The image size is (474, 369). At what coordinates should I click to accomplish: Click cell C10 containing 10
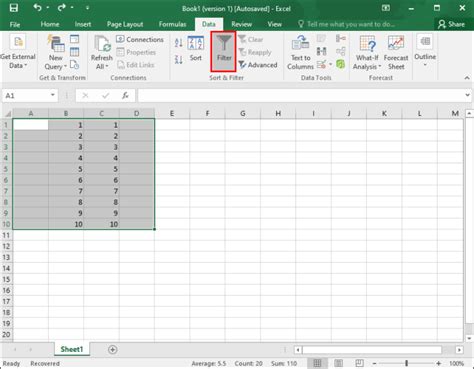click(101, 224)
